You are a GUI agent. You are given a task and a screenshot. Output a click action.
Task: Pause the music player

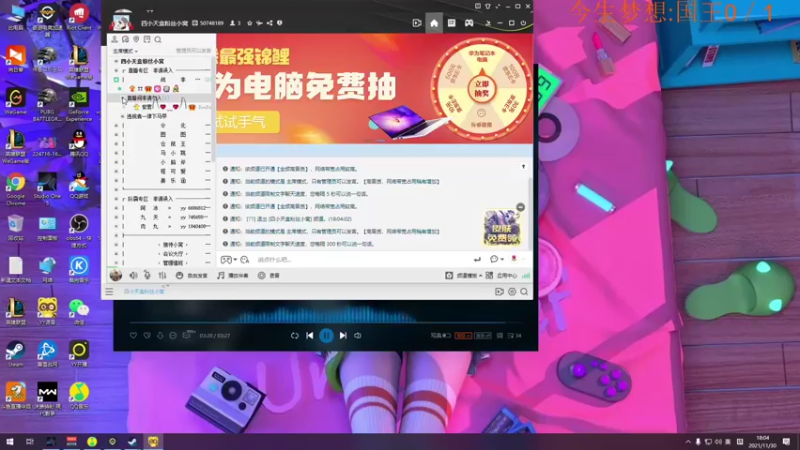(327, 336)
